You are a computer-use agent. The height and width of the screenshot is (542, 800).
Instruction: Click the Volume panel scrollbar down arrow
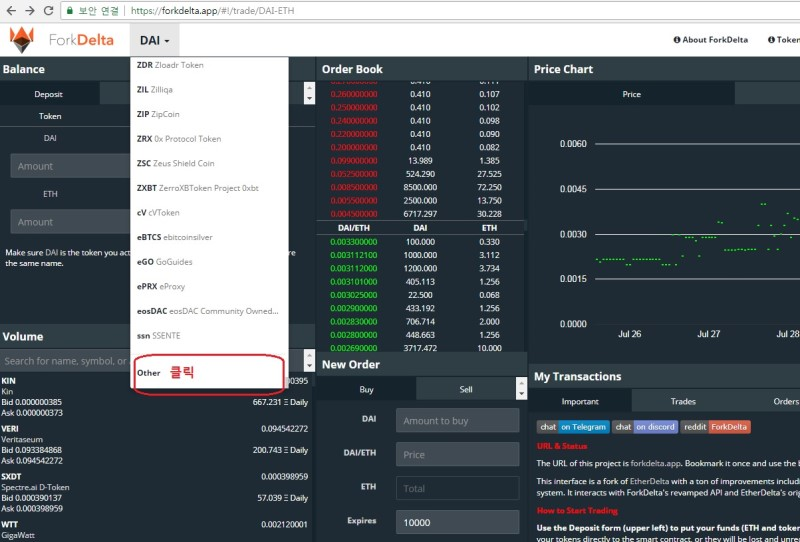[x=309, y=366]
